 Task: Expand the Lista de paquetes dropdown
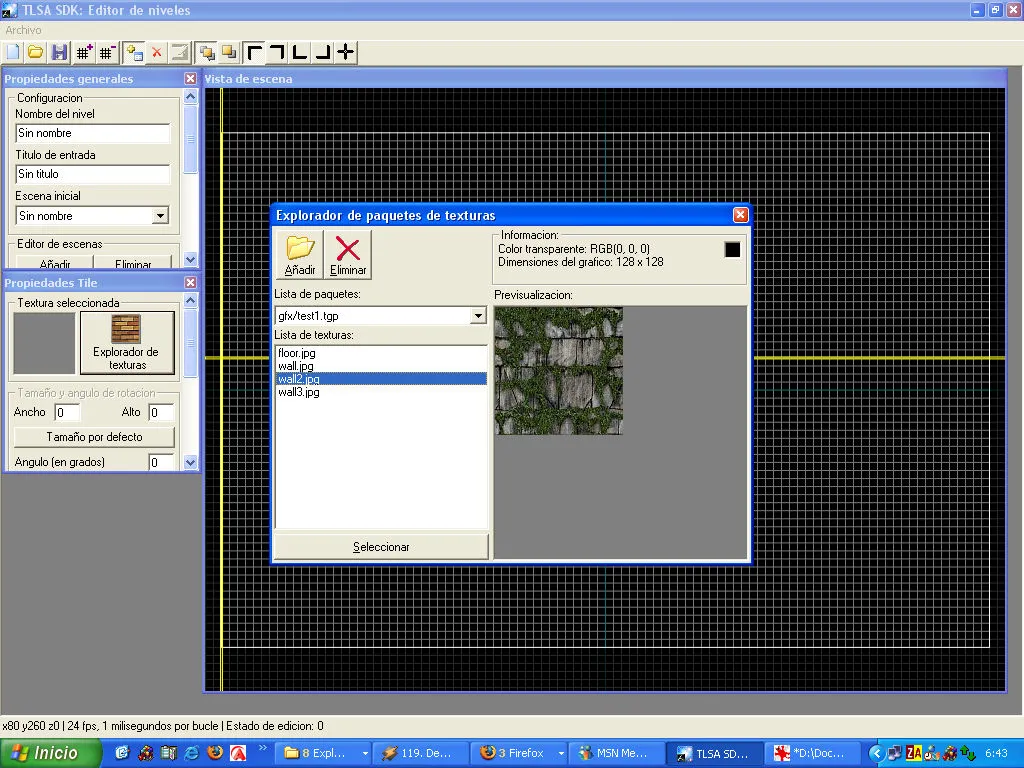click(478, 316)
